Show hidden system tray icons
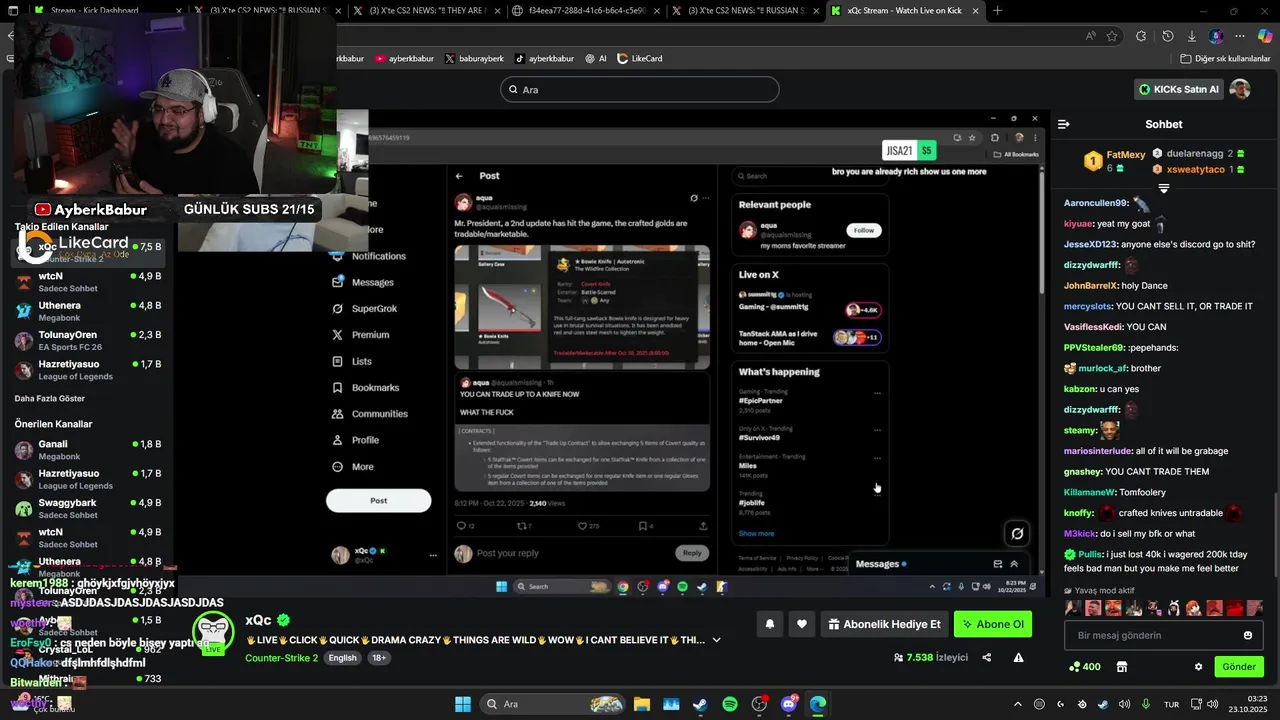 coord(1018,704)
